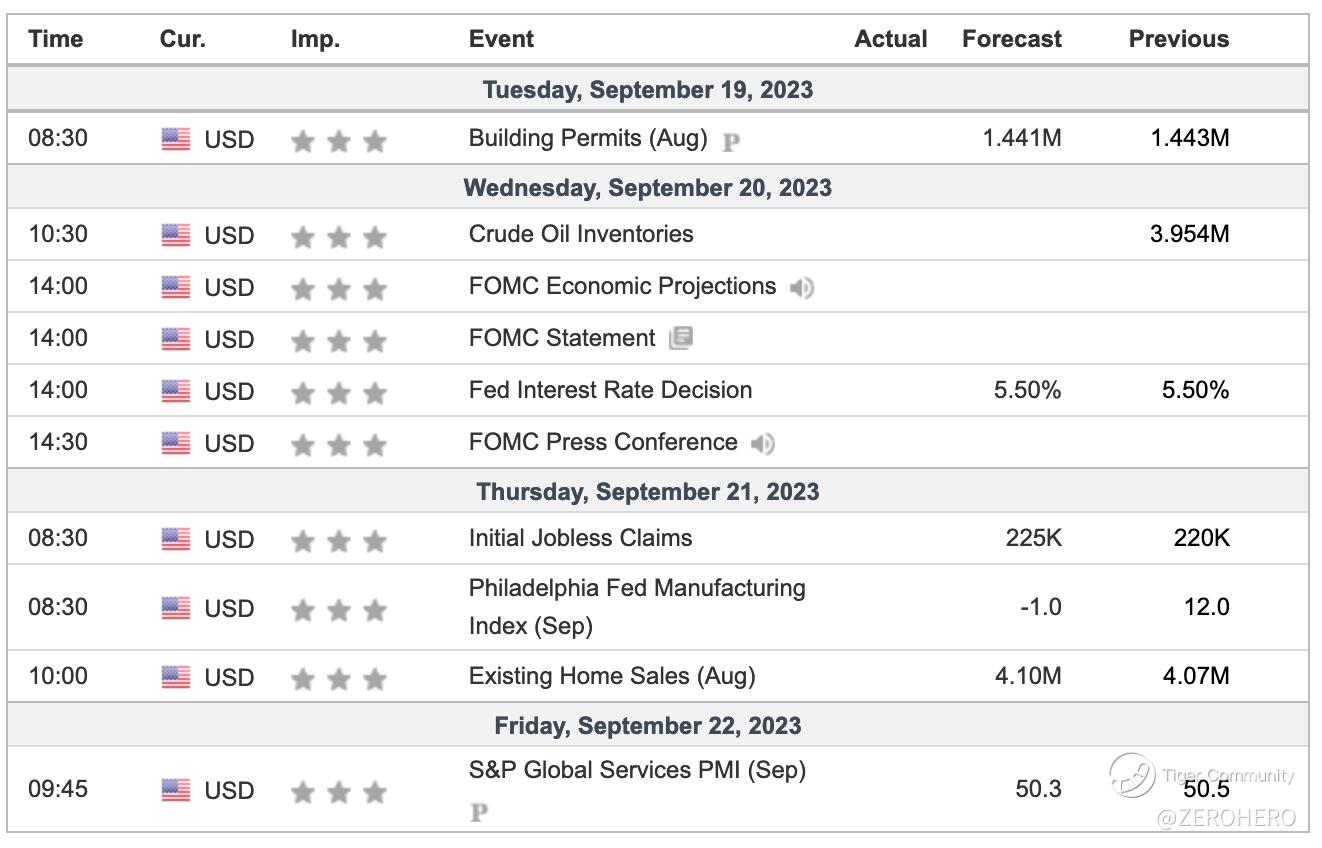Select Philadelphia Fed Manufacturing Index (Sep) event
Image resolution: width=1322 pixels, height=848 pixels.
pos(637,607)
